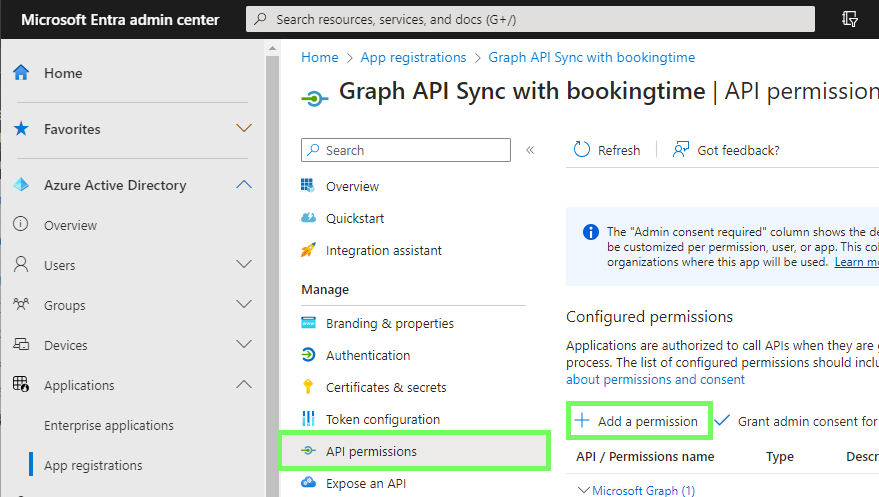The image size is (879, 497).
Task: Collapse the Azure Active Directory section chevron
Action: coord(244,184)
